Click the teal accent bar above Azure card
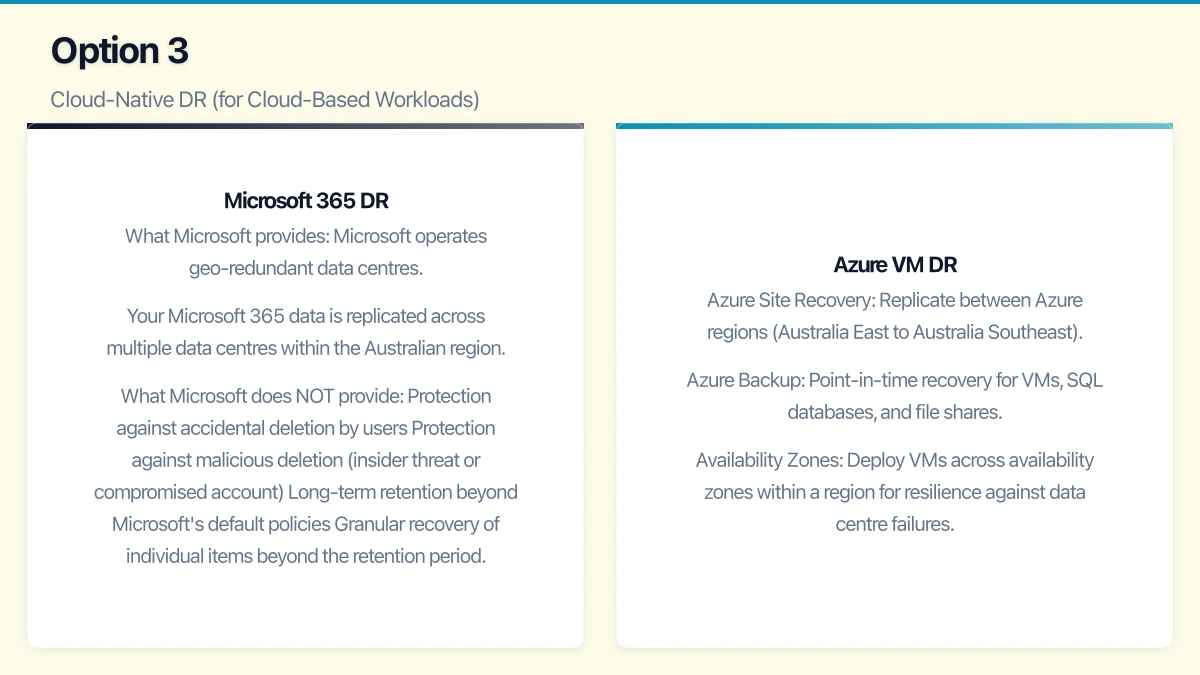Image resolution: width=1200 pixels, height=675 pixels. 894,126
